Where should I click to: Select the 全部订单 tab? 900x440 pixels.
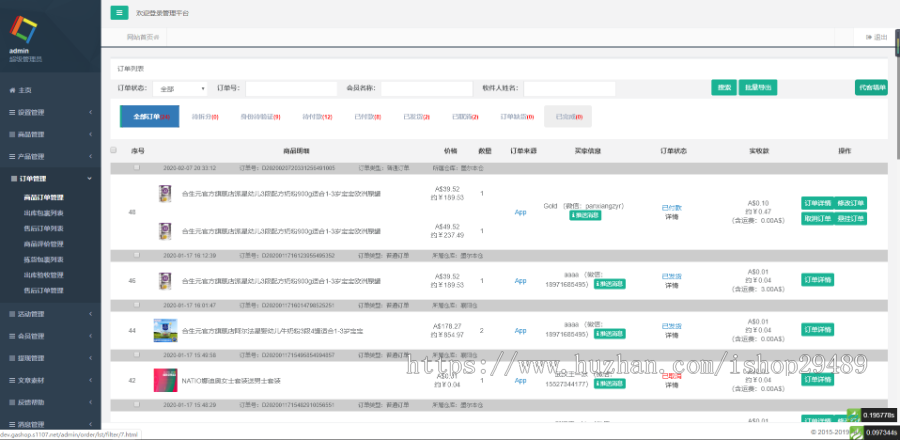click(150, 116)
